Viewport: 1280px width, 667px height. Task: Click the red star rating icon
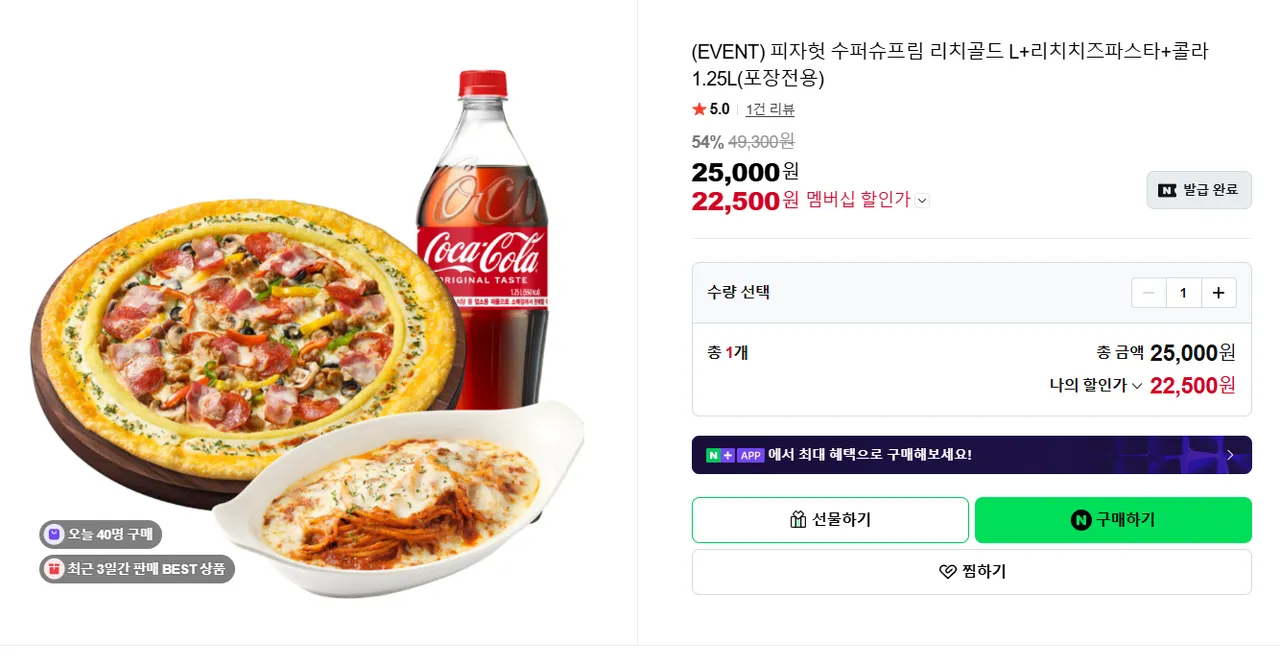(699, 109)
